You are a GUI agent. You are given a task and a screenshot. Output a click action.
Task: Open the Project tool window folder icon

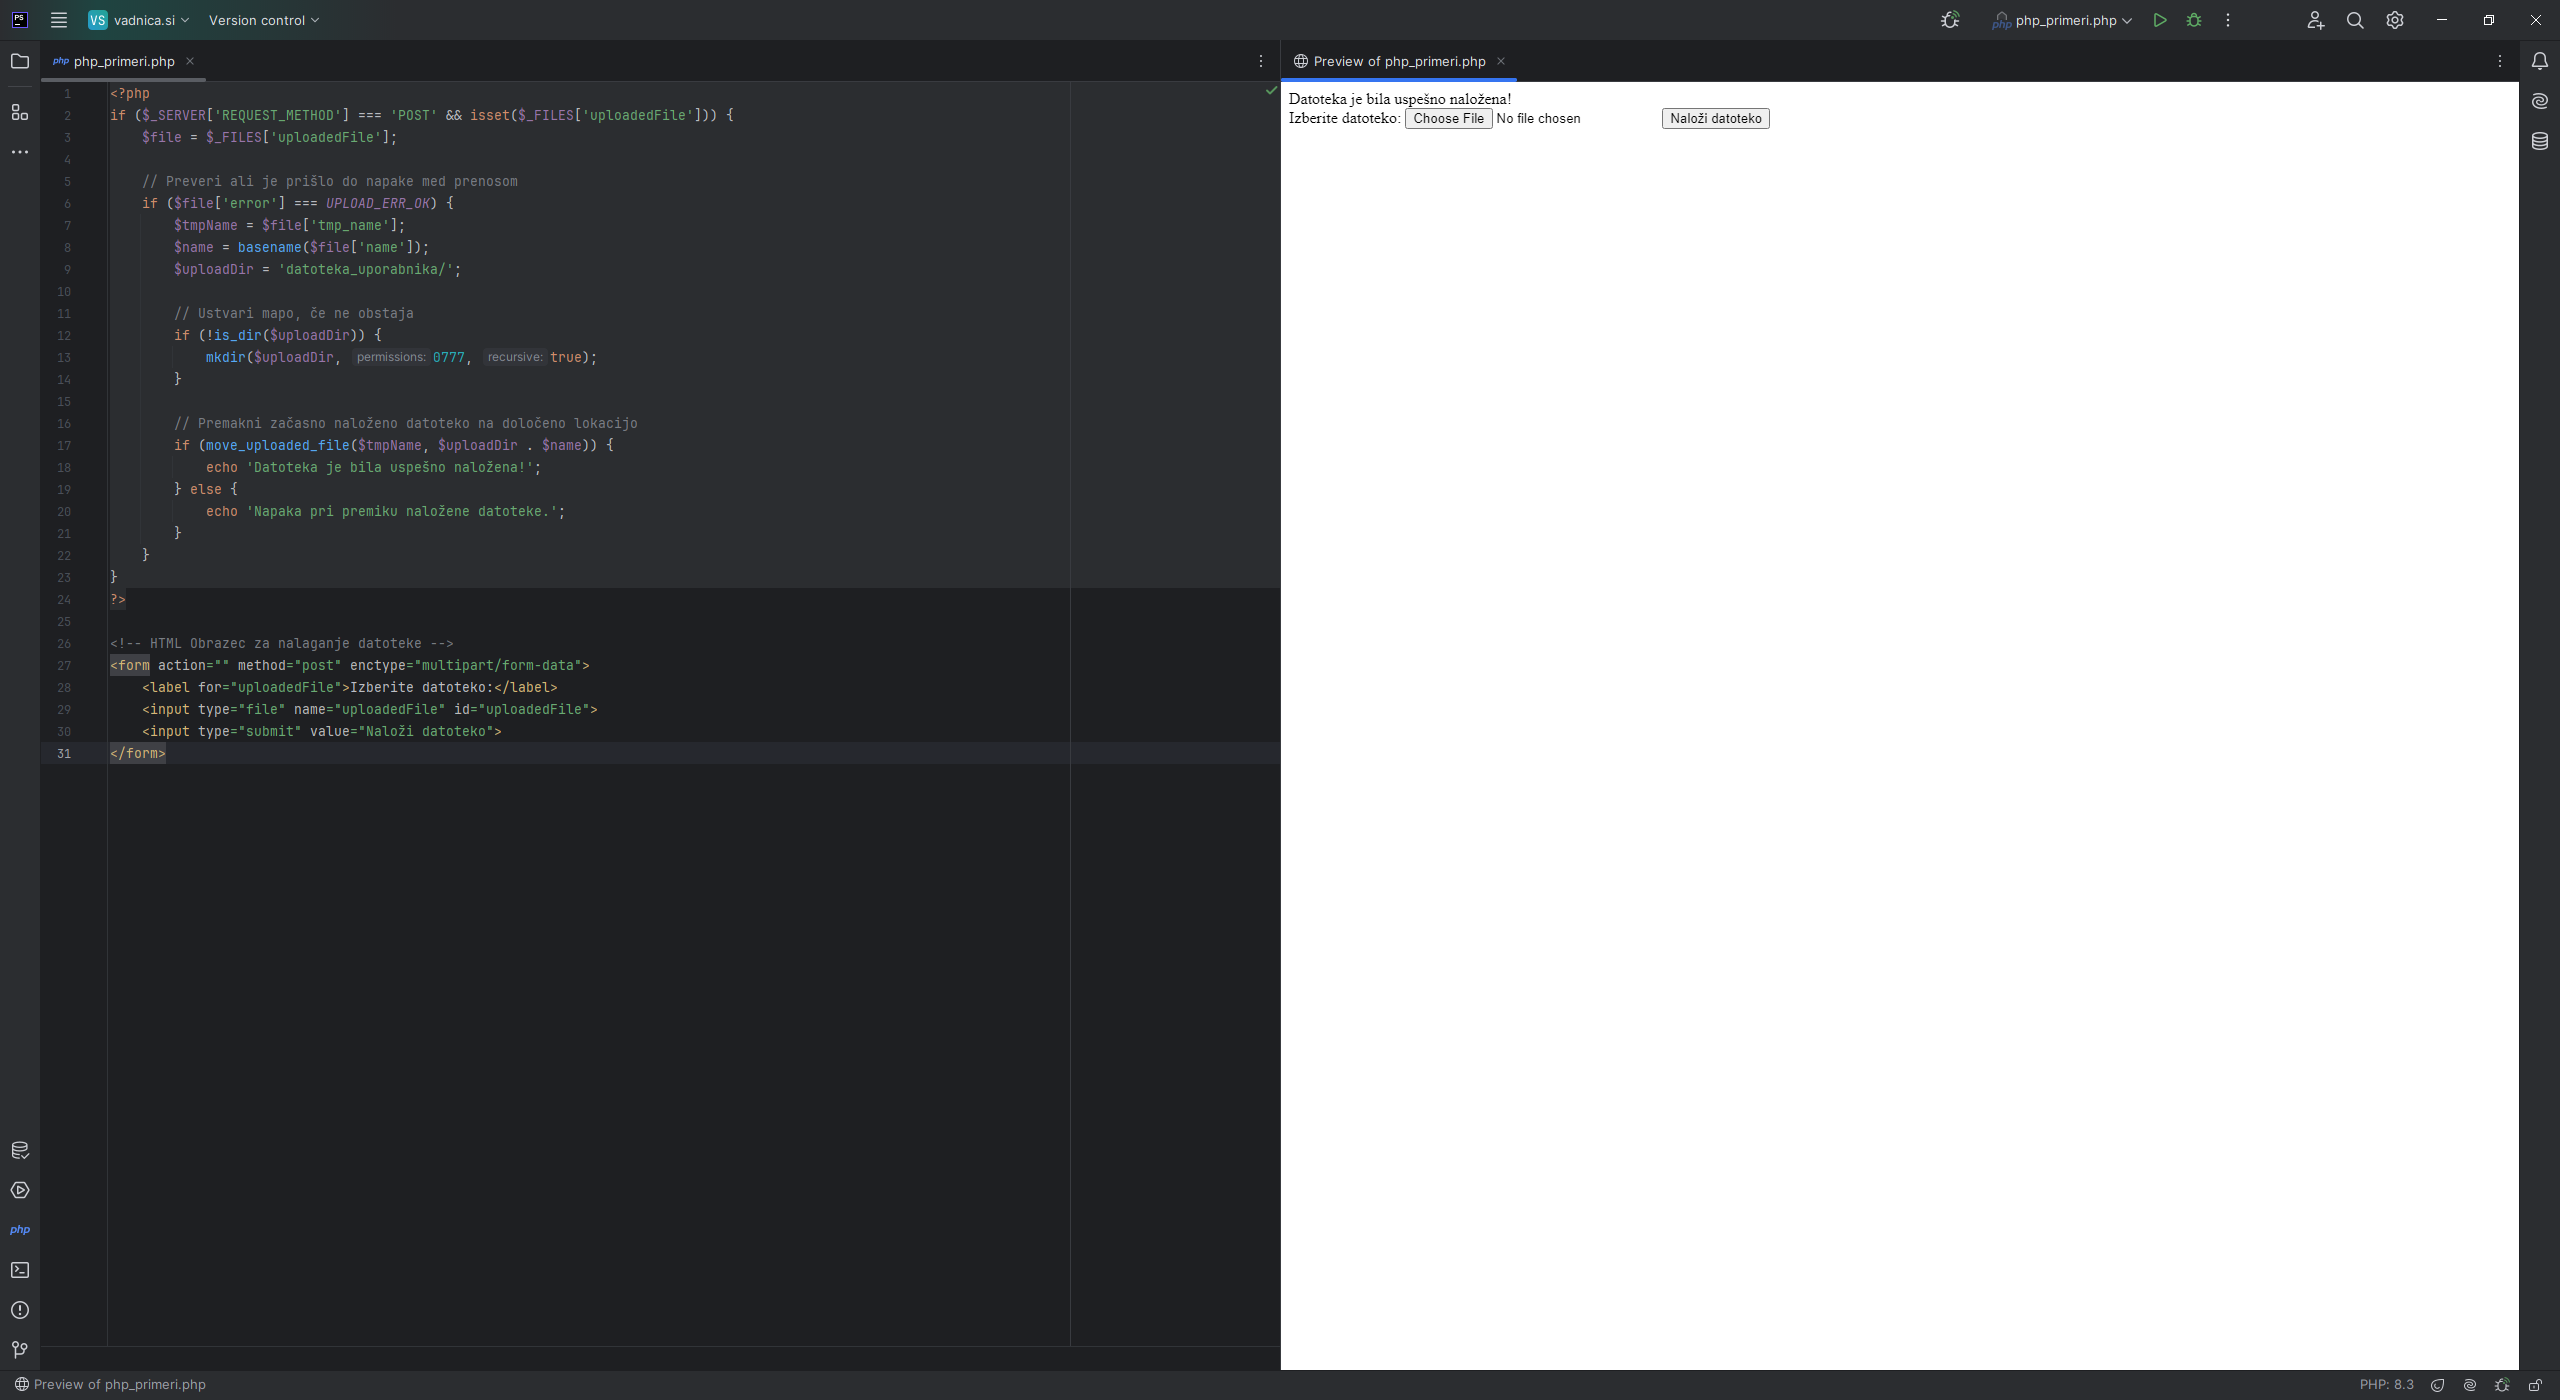tap(20, 61)
